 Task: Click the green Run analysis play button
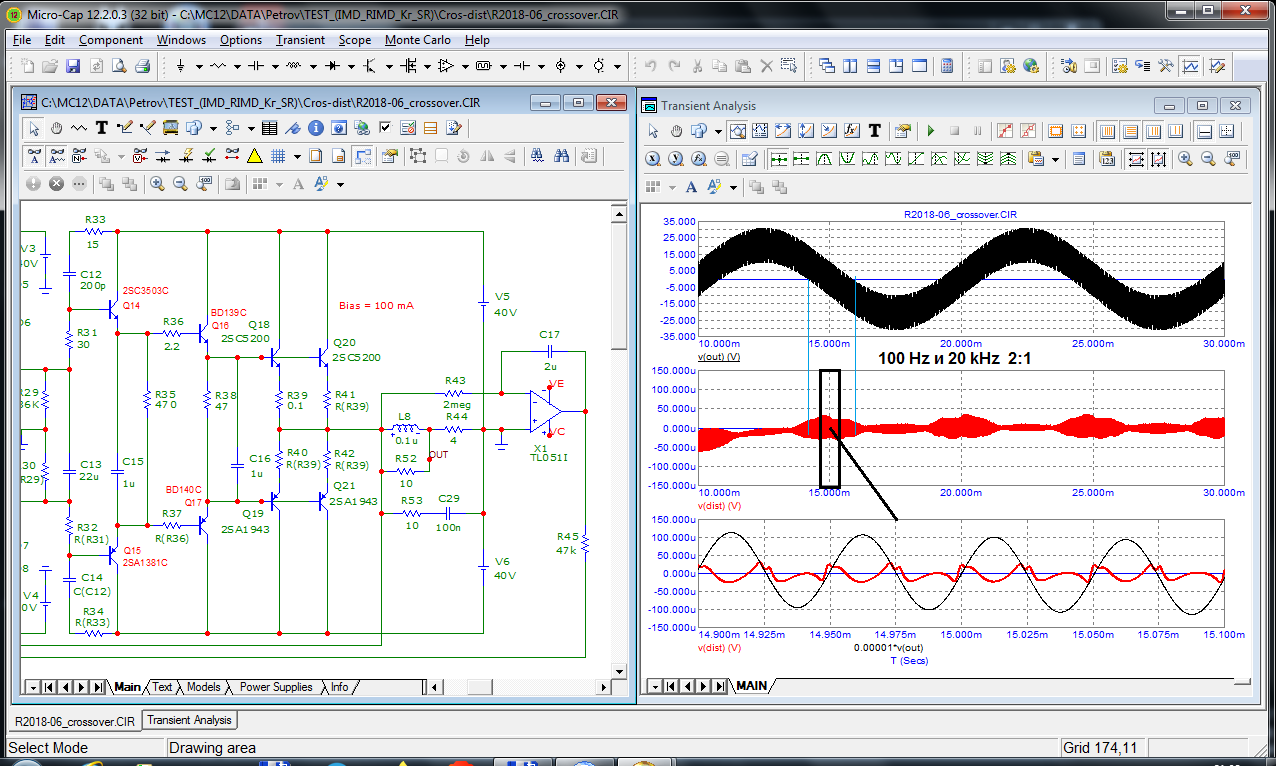pos(930,131)
